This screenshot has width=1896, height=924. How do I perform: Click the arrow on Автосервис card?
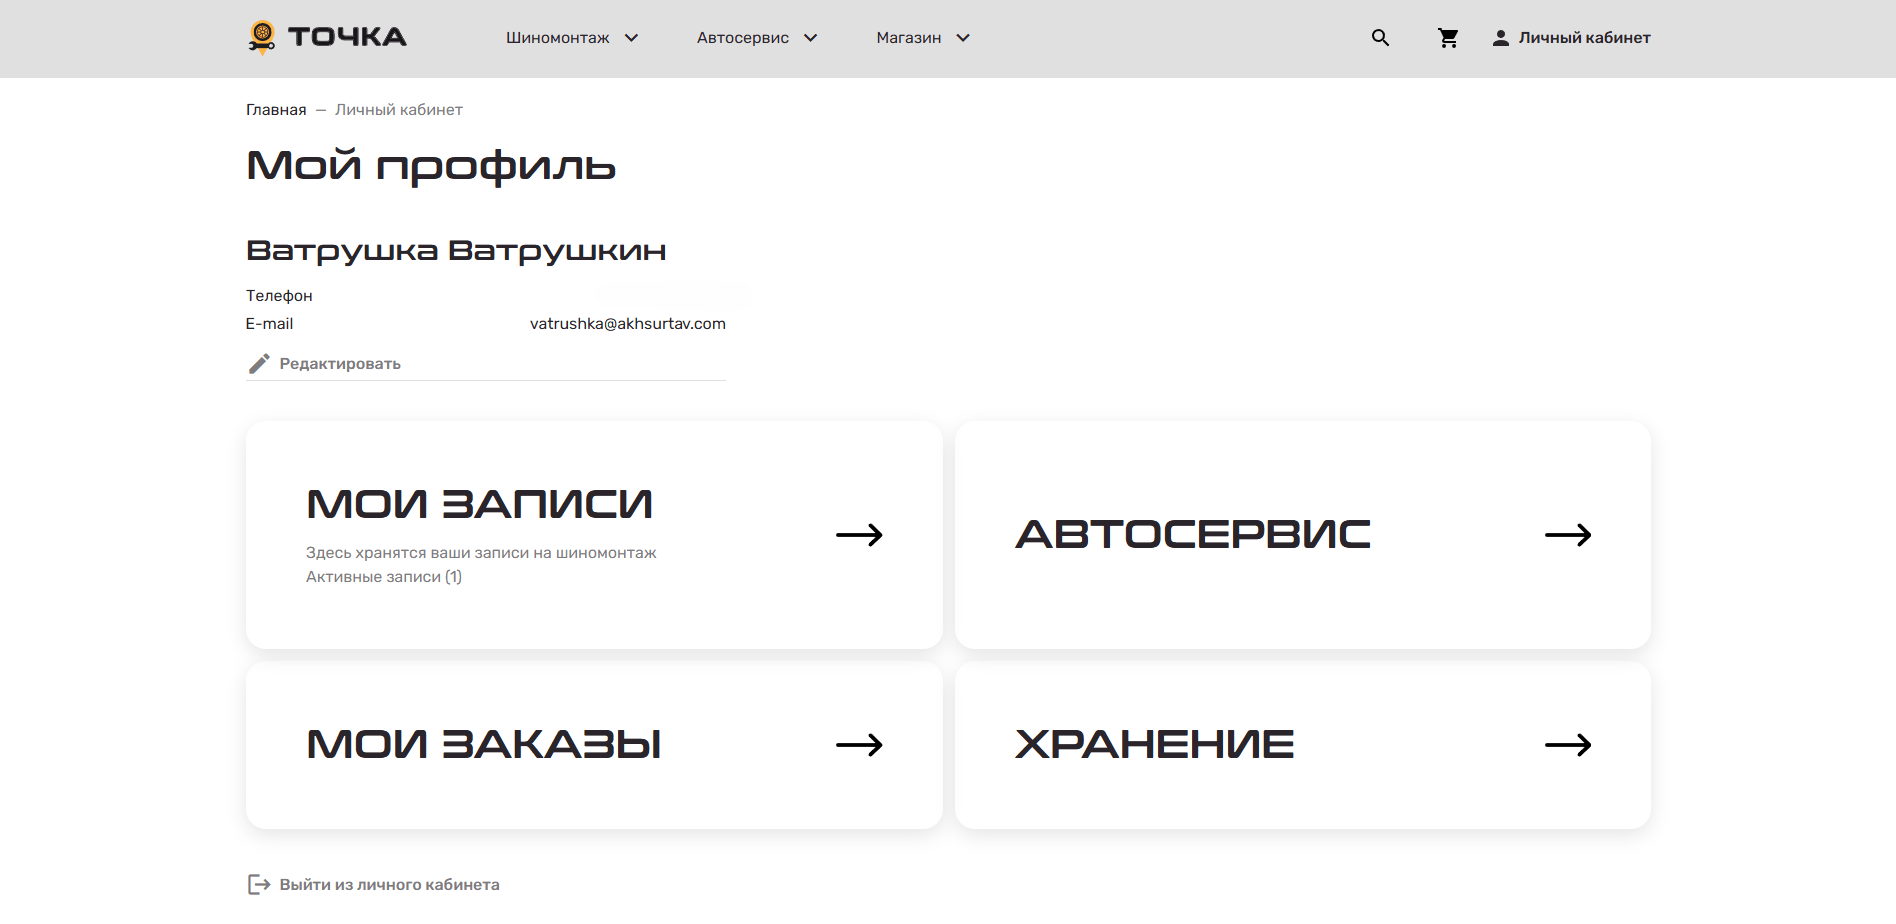pos(1567,535)
